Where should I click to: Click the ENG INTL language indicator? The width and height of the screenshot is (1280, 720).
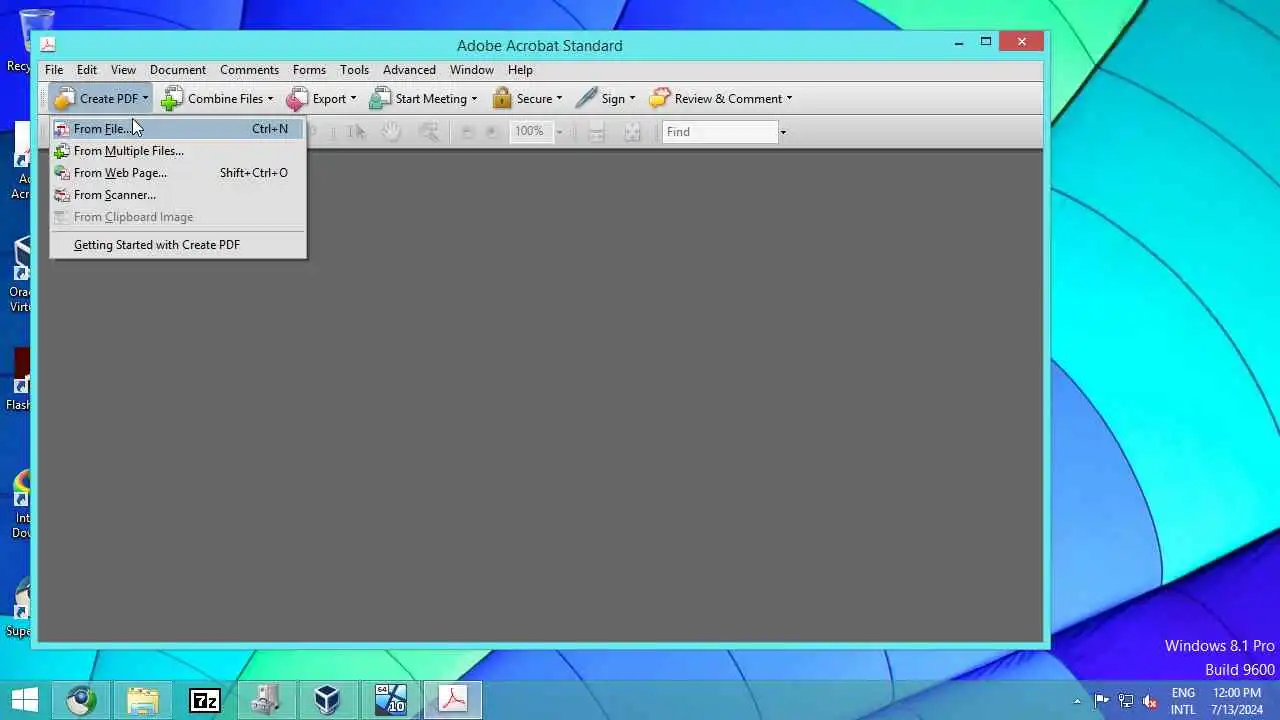[1183, 701]
